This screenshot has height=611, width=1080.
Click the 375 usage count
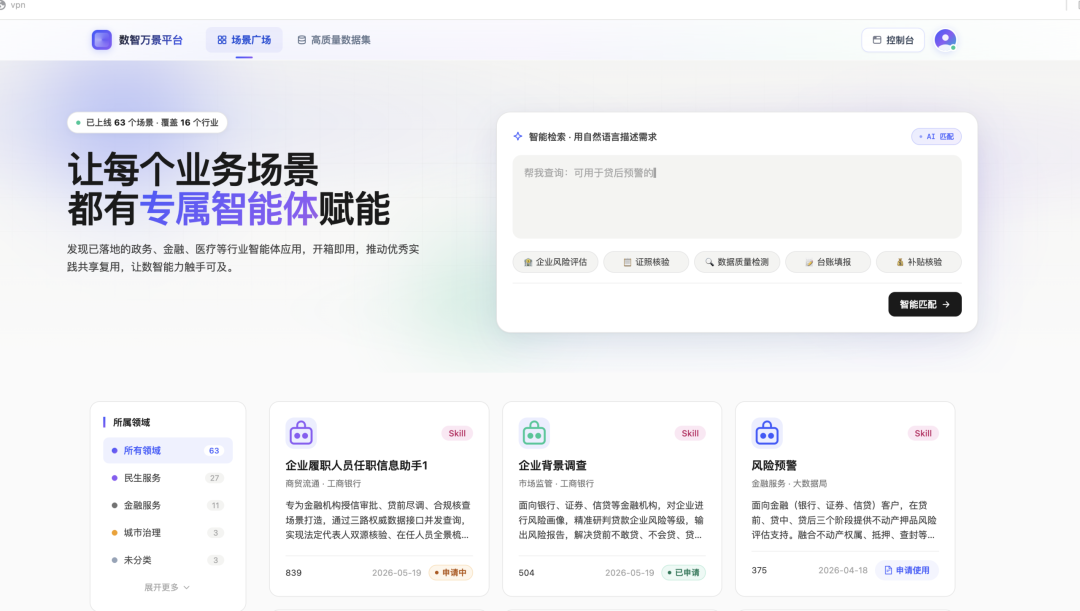(759, 570)
